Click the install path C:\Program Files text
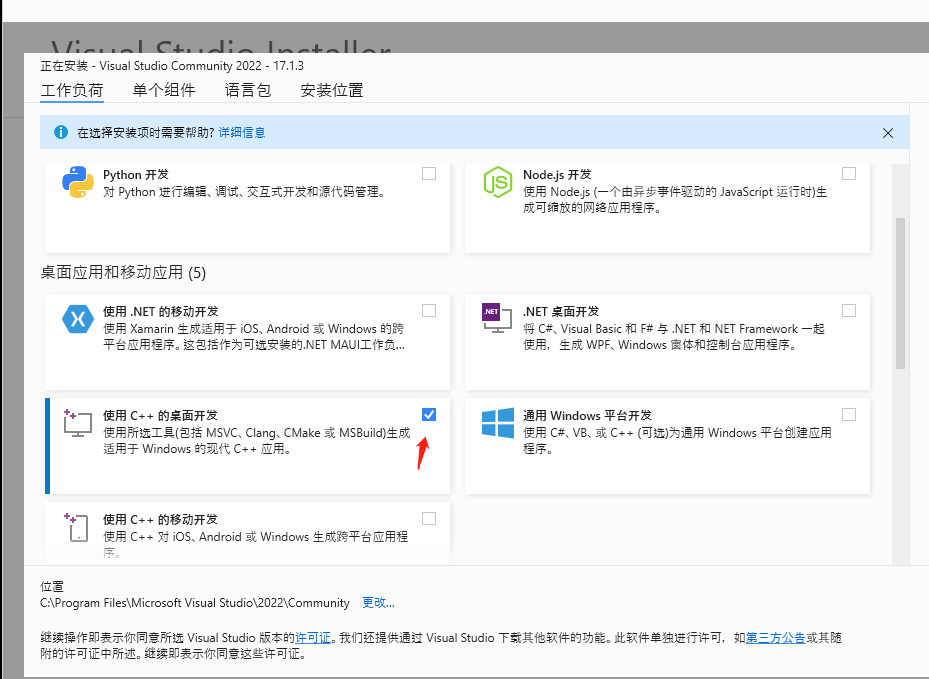Viewport: 929px width, 679px height. tap(195, 603)
